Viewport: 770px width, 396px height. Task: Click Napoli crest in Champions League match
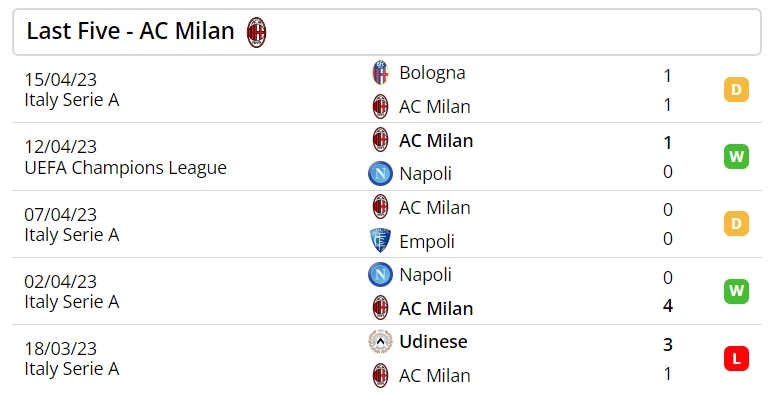tap(380, 173)
